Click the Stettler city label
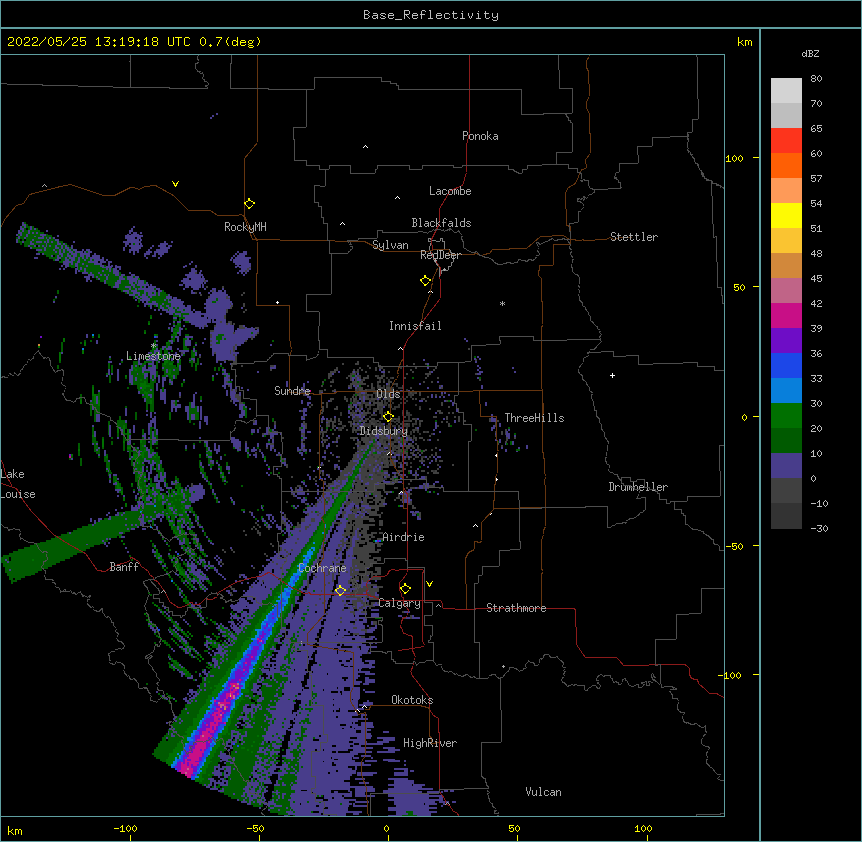Image resolution: width=862 pixels, height=842 pixels. [634, 237]
